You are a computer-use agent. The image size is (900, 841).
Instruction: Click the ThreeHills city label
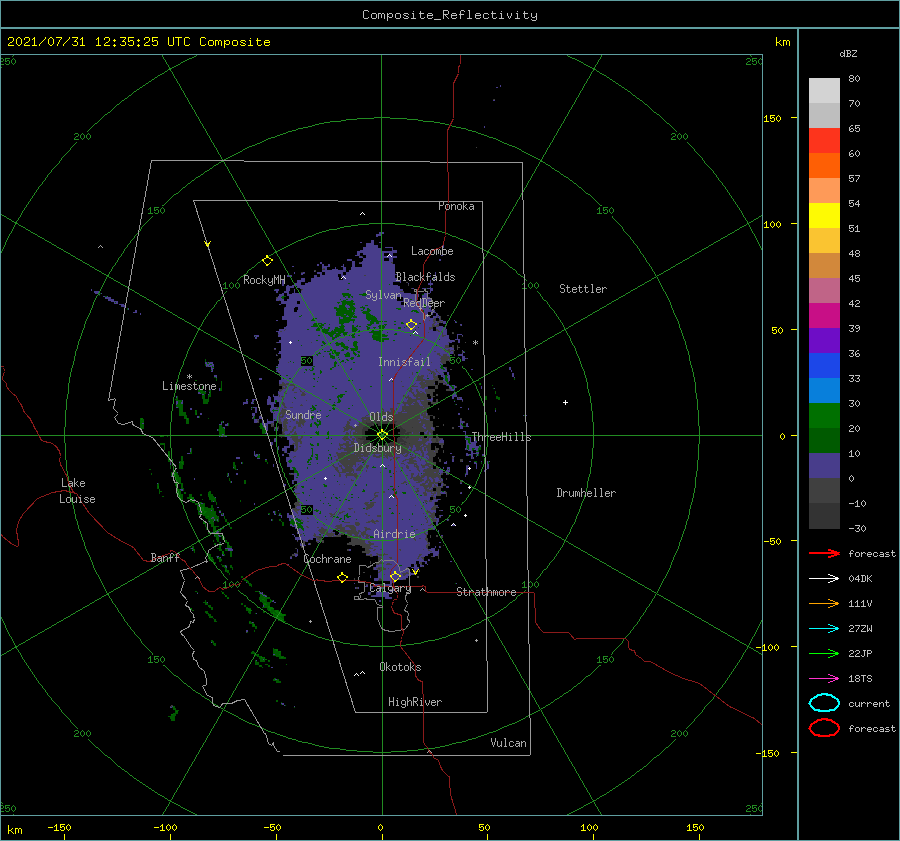point(502,437)
